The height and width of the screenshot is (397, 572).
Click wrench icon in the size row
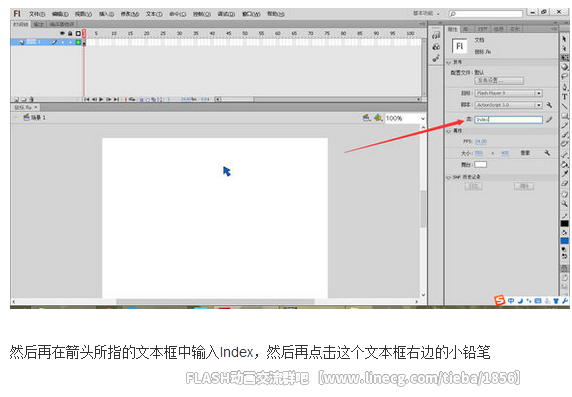[547, 153]
